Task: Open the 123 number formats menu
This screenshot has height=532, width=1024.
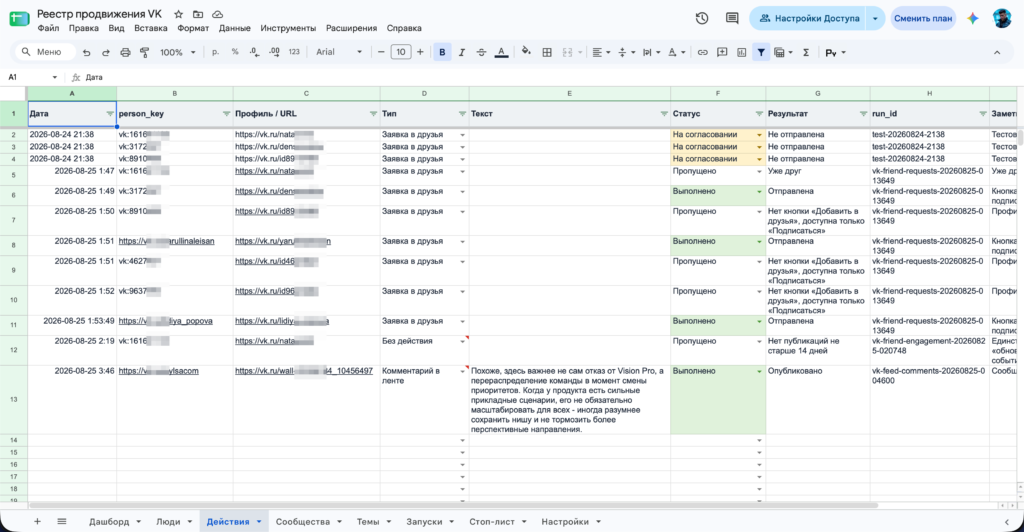Action: click(294, 52)
